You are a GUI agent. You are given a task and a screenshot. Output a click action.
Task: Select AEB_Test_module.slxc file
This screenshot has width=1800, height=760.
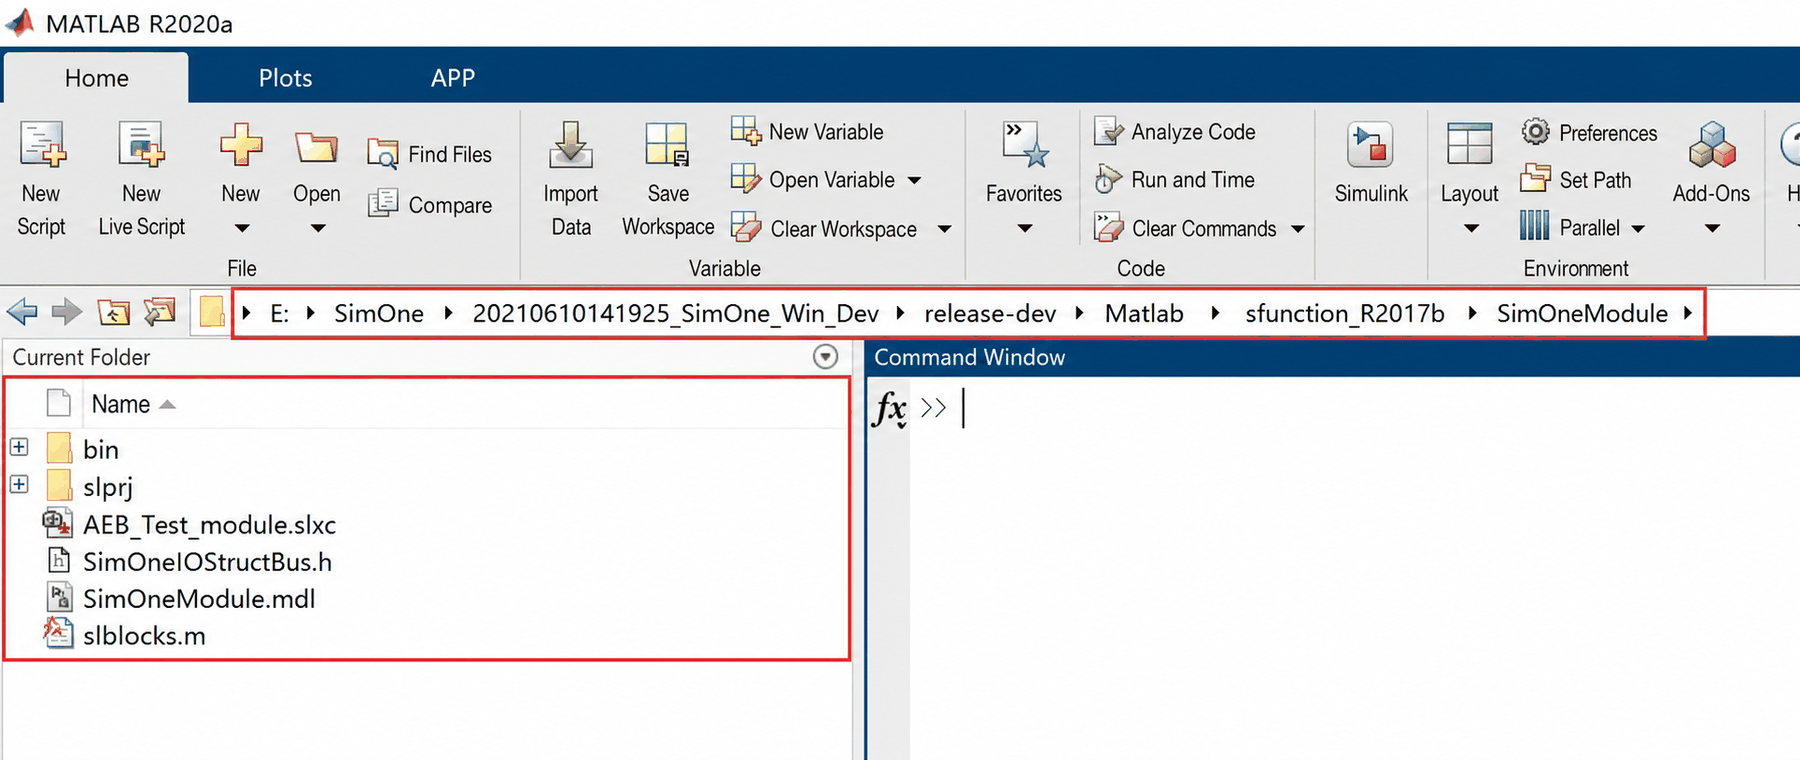pyautogui.click(x=209, y=524)
